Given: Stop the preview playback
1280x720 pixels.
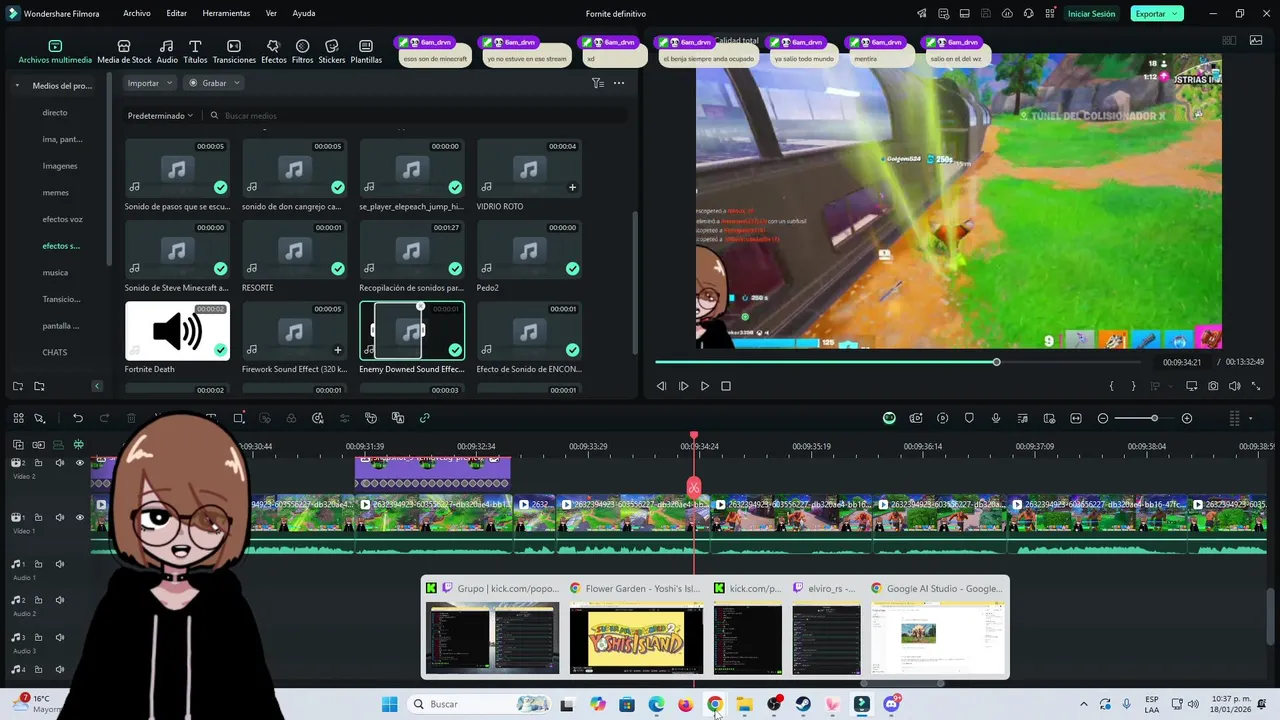Looking at the screenshot, I should point(726,386).
